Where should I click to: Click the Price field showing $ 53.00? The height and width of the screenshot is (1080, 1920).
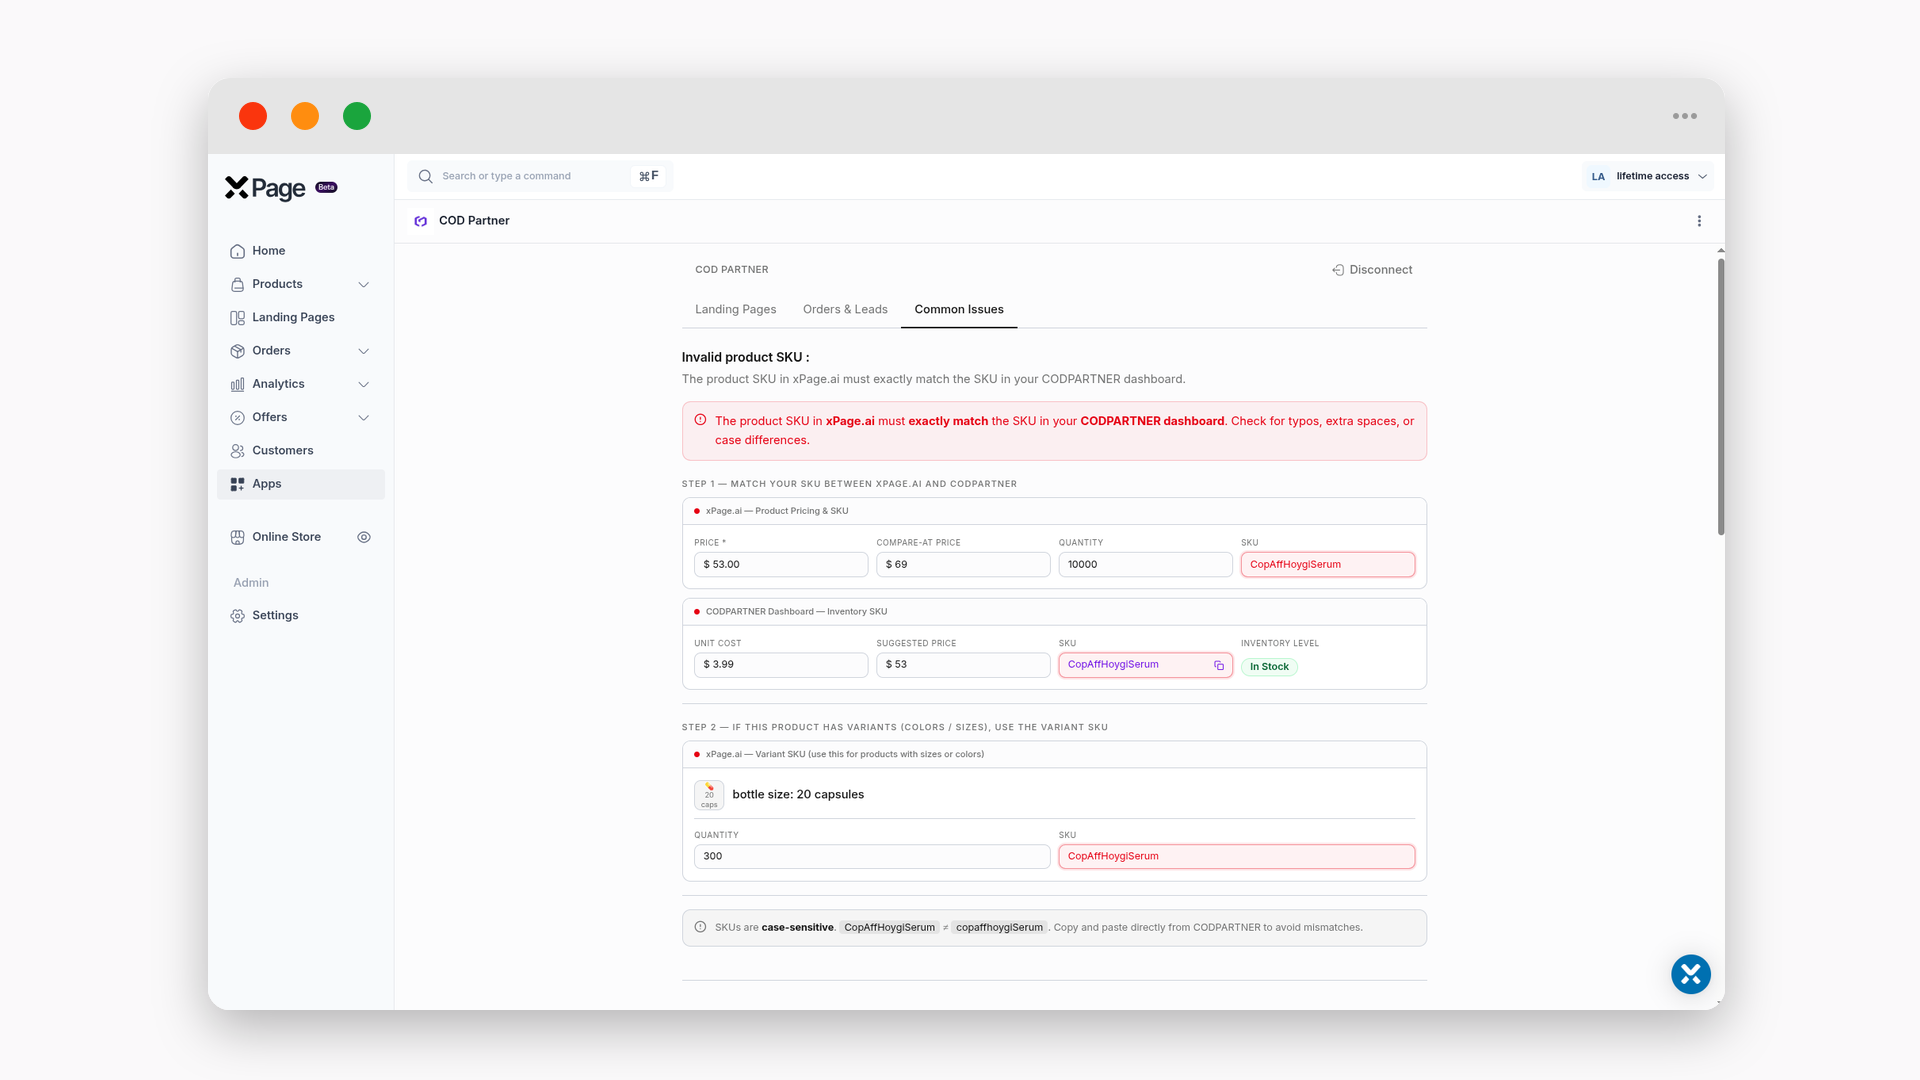781,564
